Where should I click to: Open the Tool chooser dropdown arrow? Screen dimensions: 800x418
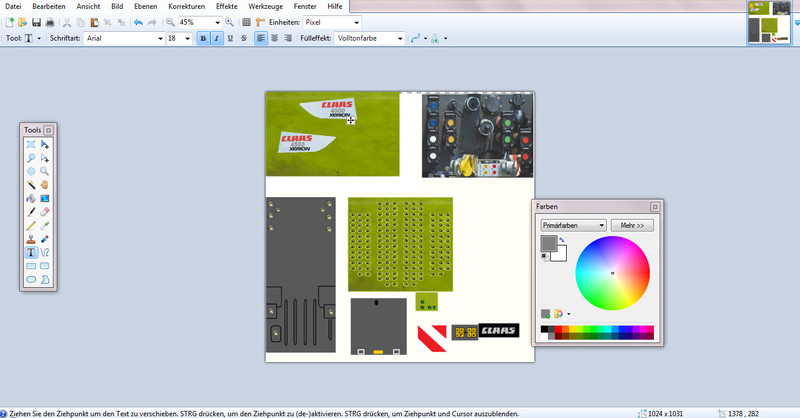click(39, 38)
